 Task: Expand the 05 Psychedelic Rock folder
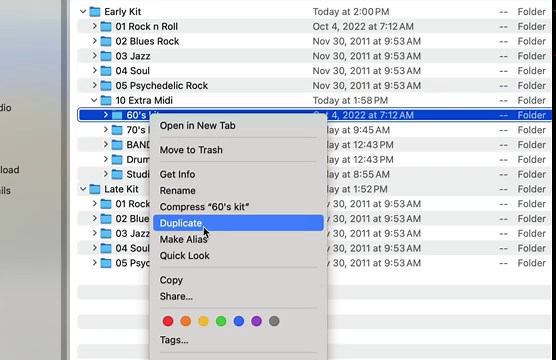94,85
